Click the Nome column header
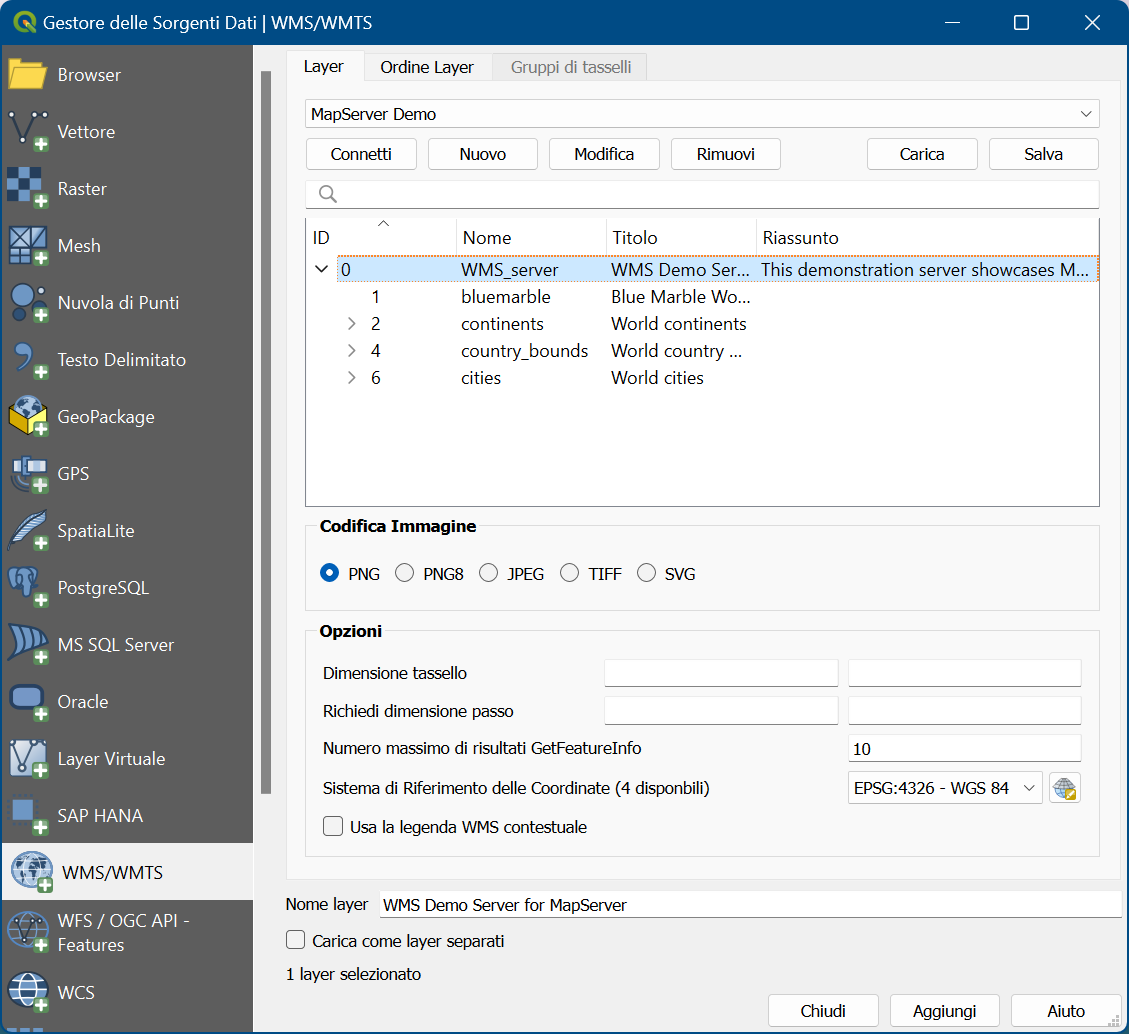 (x=531, y=238)
